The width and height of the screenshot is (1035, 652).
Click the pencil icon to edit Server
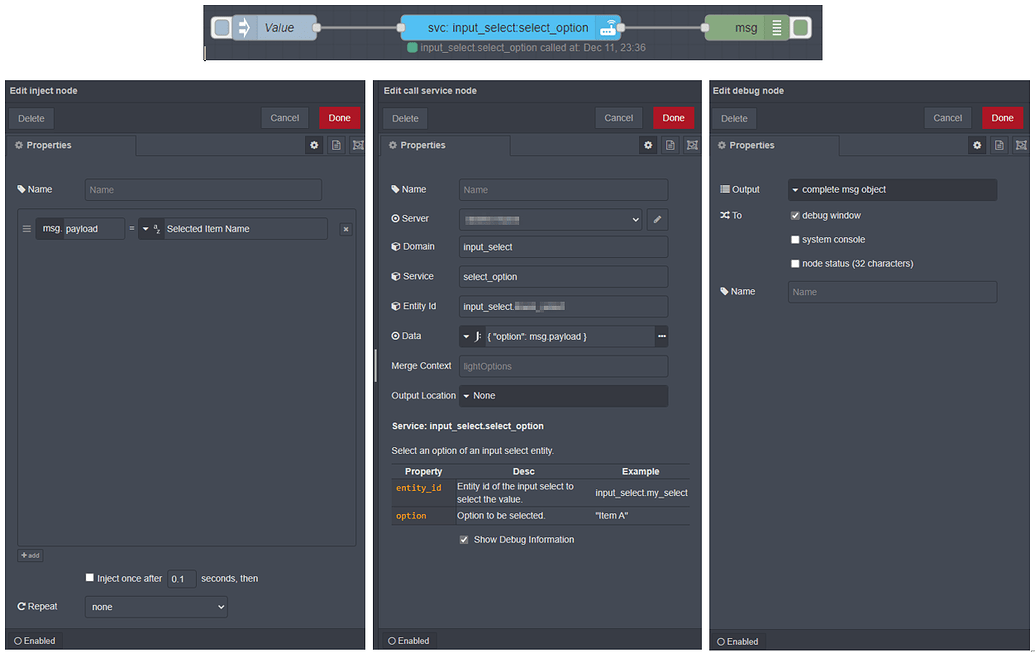click(x=657, y=218)
